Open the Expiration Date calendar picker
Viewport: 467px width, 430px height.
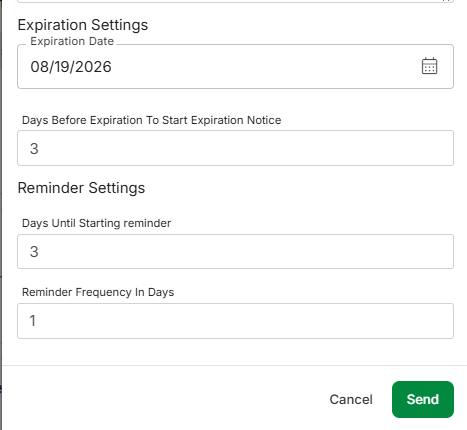[429, 66]
